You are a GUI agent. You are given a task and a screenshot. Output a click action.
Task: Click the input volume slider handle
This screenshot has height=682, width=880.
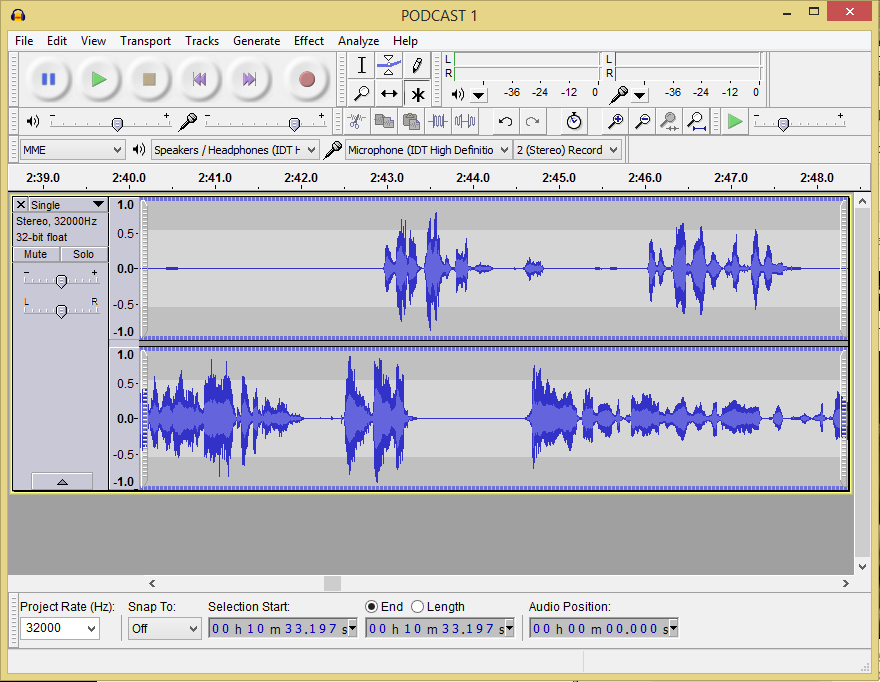tap(294, 124)
